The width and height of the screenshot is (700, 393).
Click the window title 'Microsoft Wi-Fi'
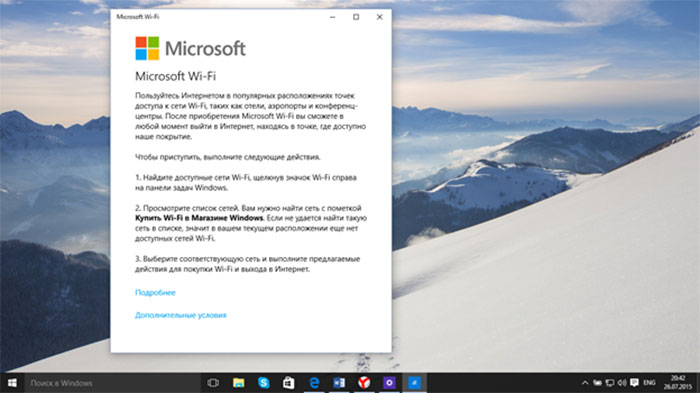[138, 17]
